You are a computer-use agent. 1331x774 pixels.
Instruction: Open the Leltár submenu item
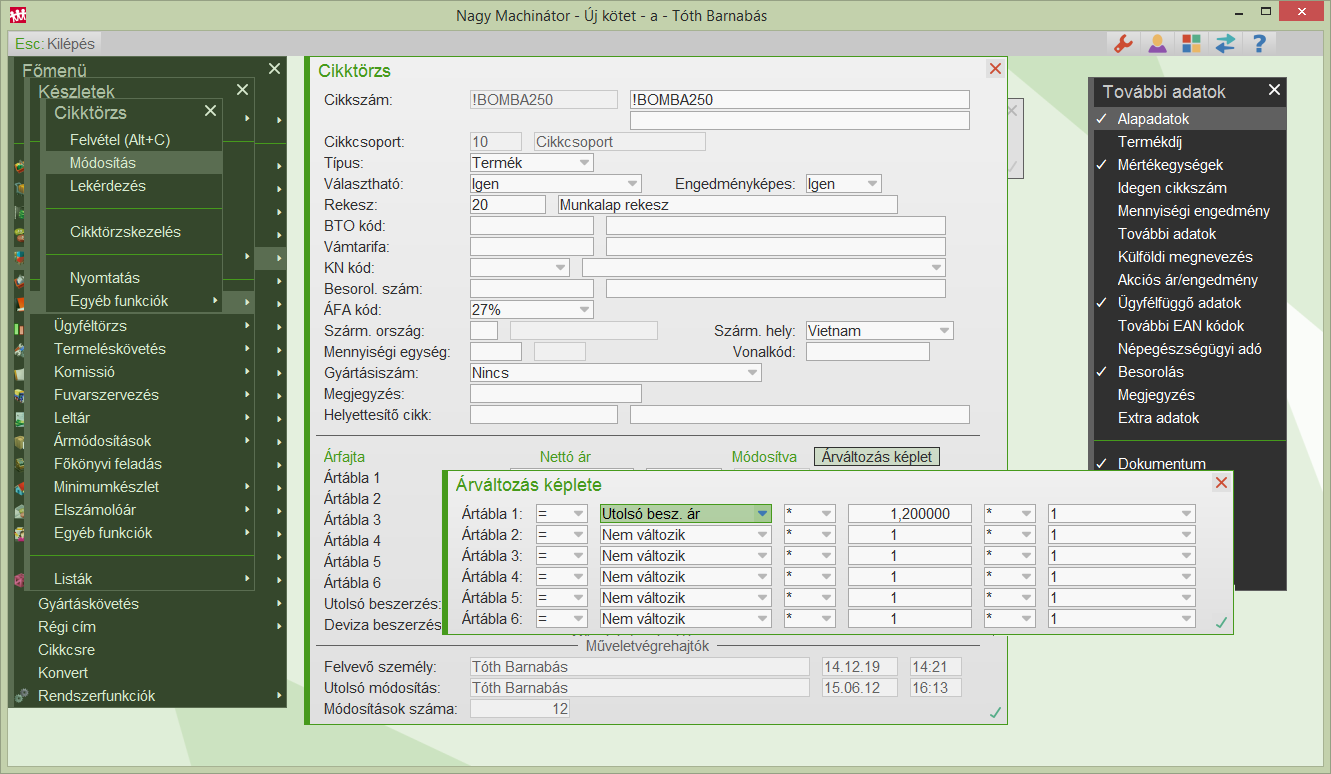(72, 418)
